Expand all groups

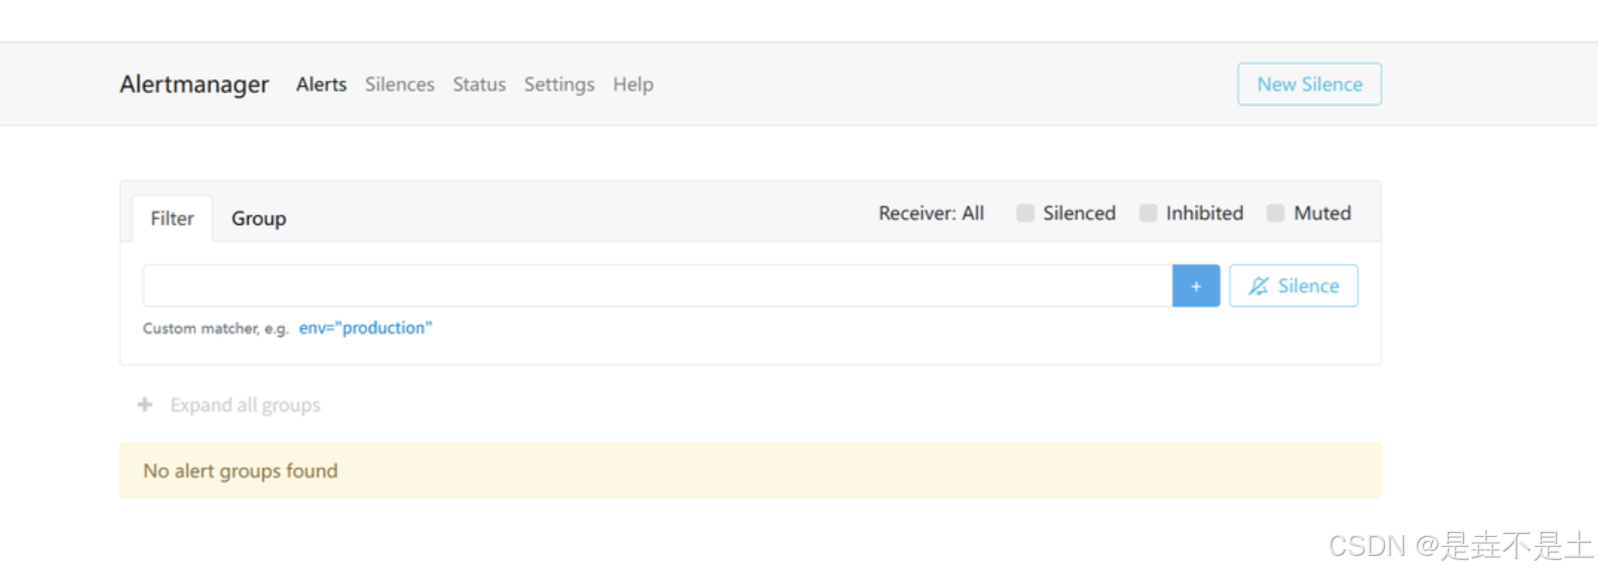coord(245,405)
